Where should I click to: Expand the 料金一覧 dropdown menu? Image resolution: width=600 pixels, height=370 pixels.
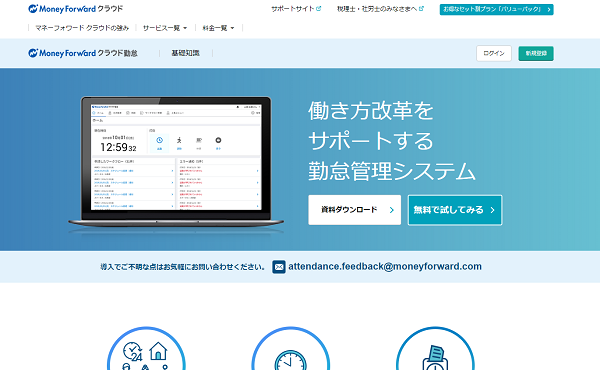click(x=218, y=28)
